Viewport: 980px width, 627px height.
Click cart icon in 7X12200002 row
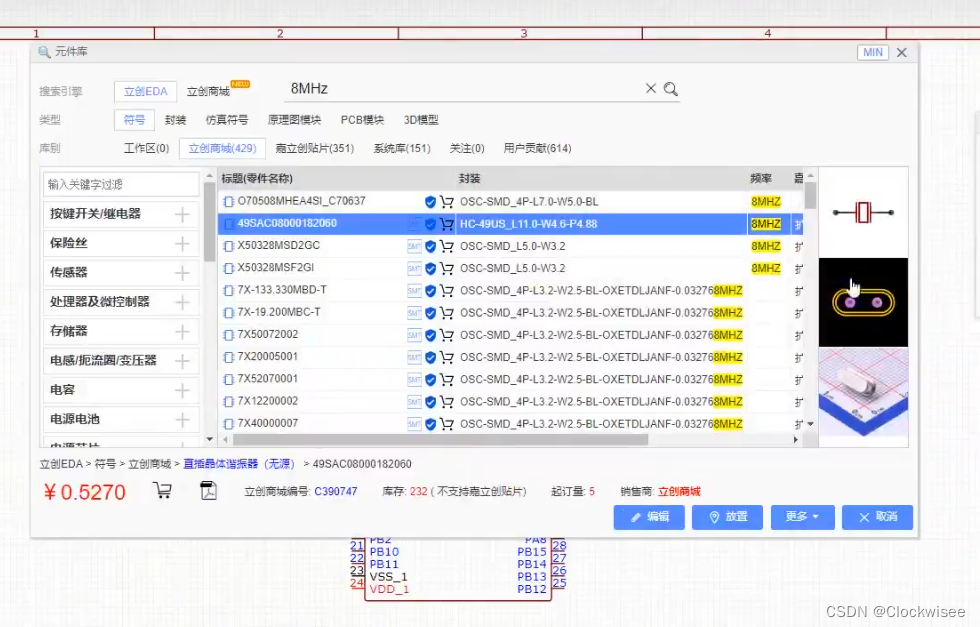(x=446, y=402)
